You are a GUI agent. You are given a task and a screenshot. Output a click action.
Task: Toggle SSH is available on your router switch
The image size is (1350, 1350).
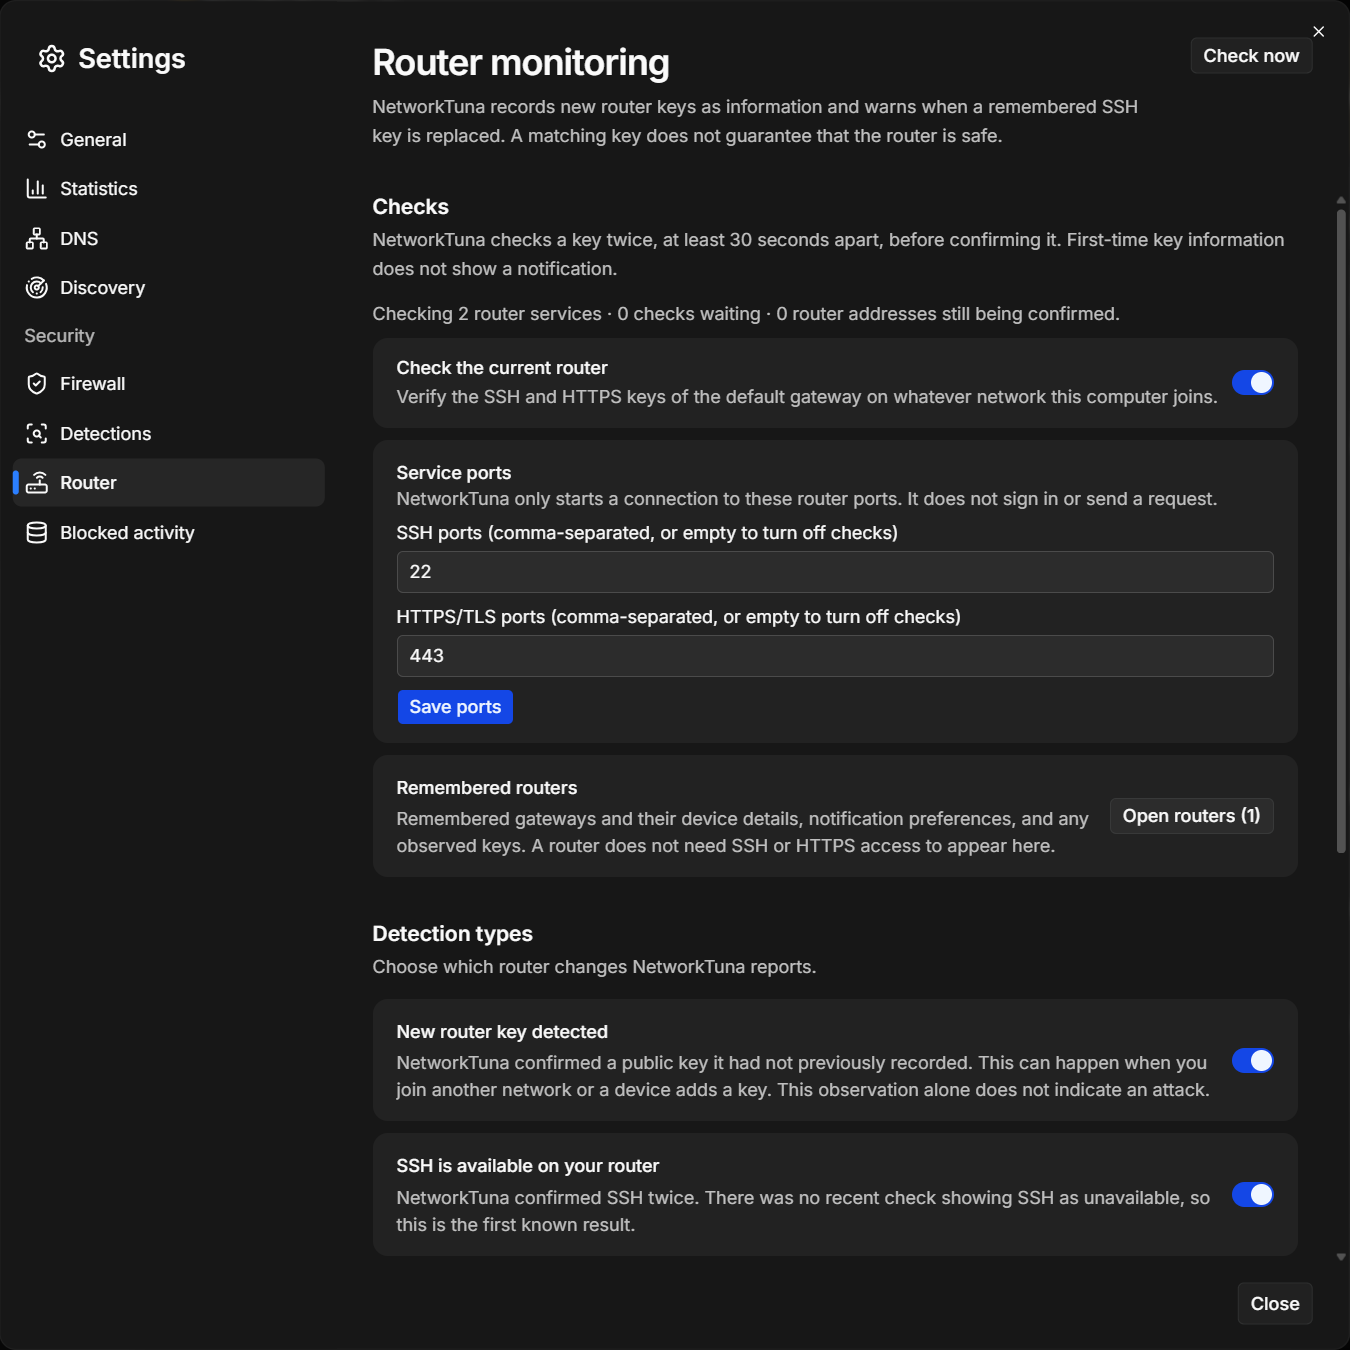coord(1252,1195)
